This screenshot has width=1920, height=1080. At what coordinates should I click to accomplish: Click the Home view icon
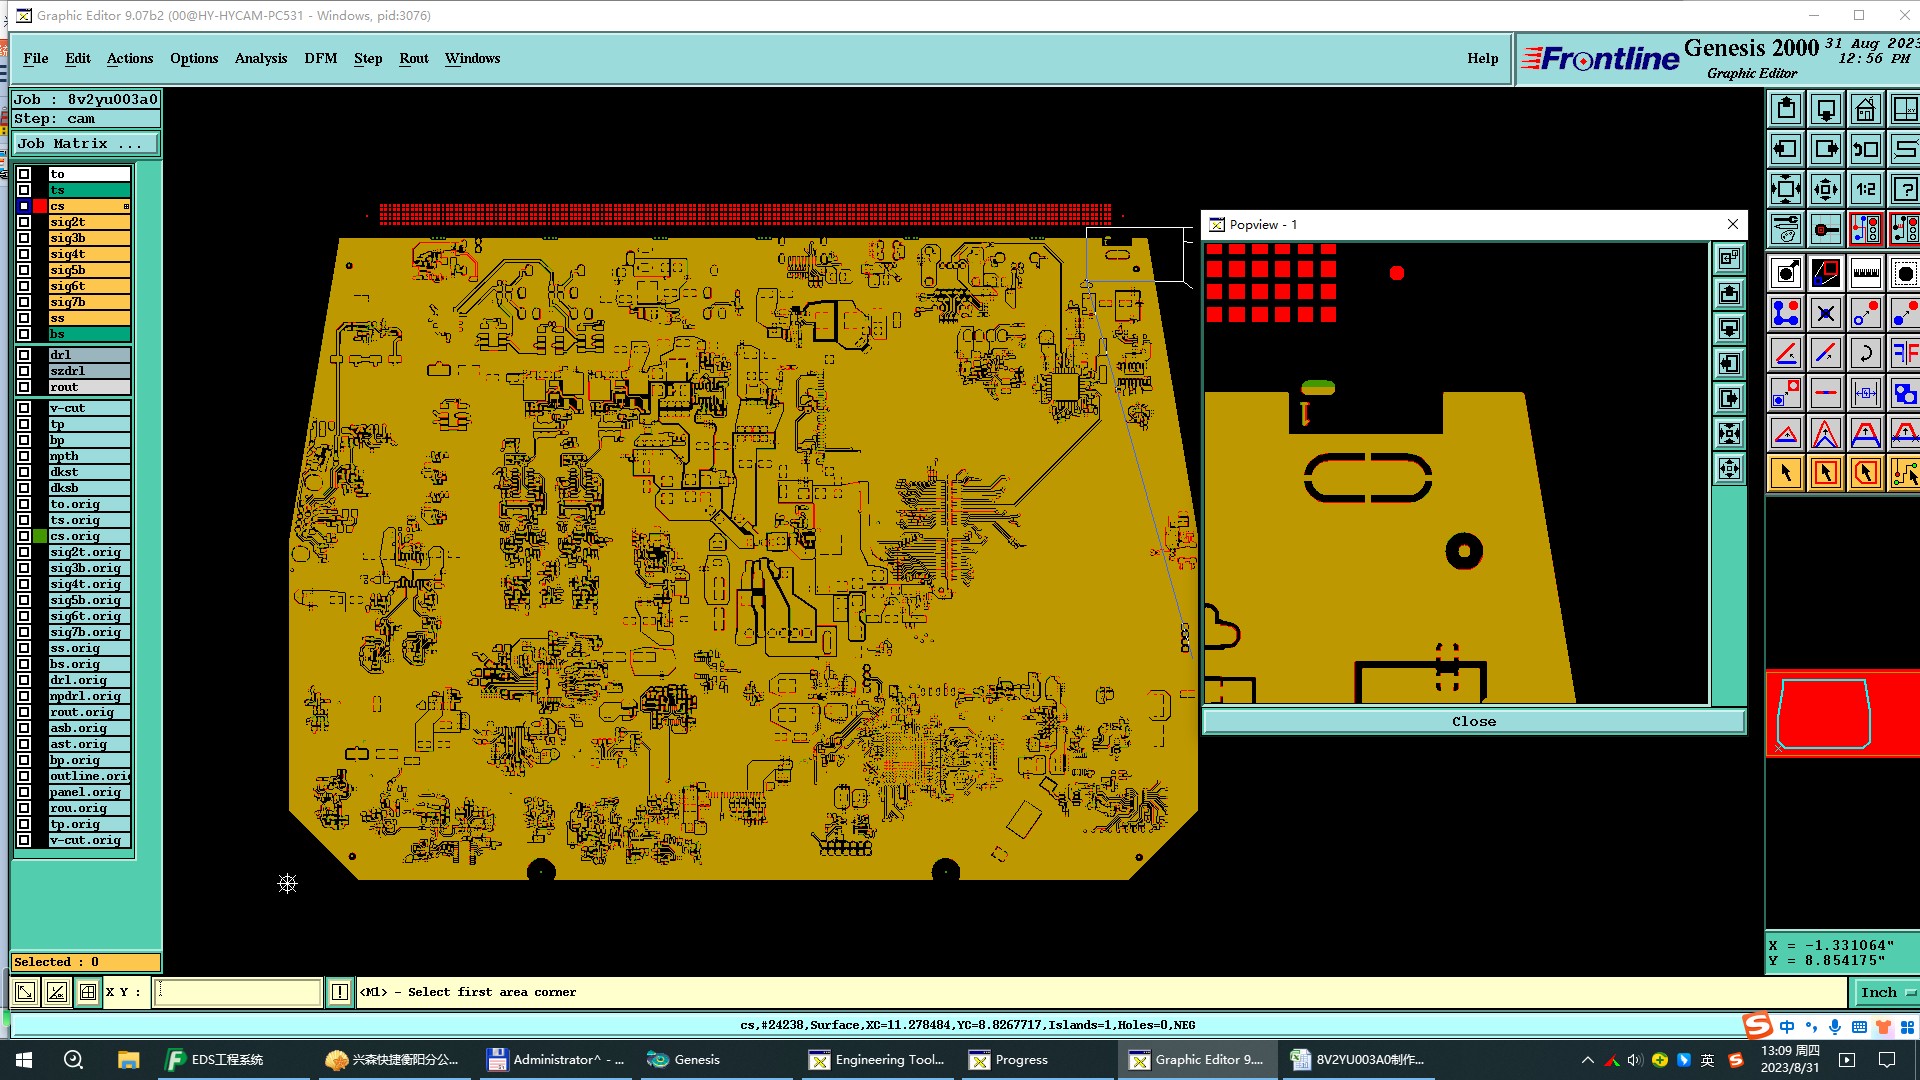(1865, 109)
